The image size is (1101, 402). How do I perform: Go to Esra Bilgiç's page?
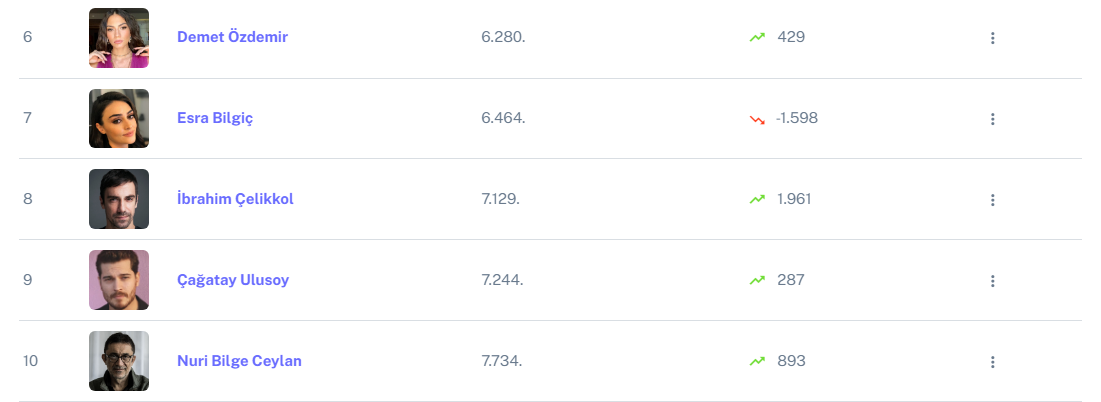[x=215, y=118]
